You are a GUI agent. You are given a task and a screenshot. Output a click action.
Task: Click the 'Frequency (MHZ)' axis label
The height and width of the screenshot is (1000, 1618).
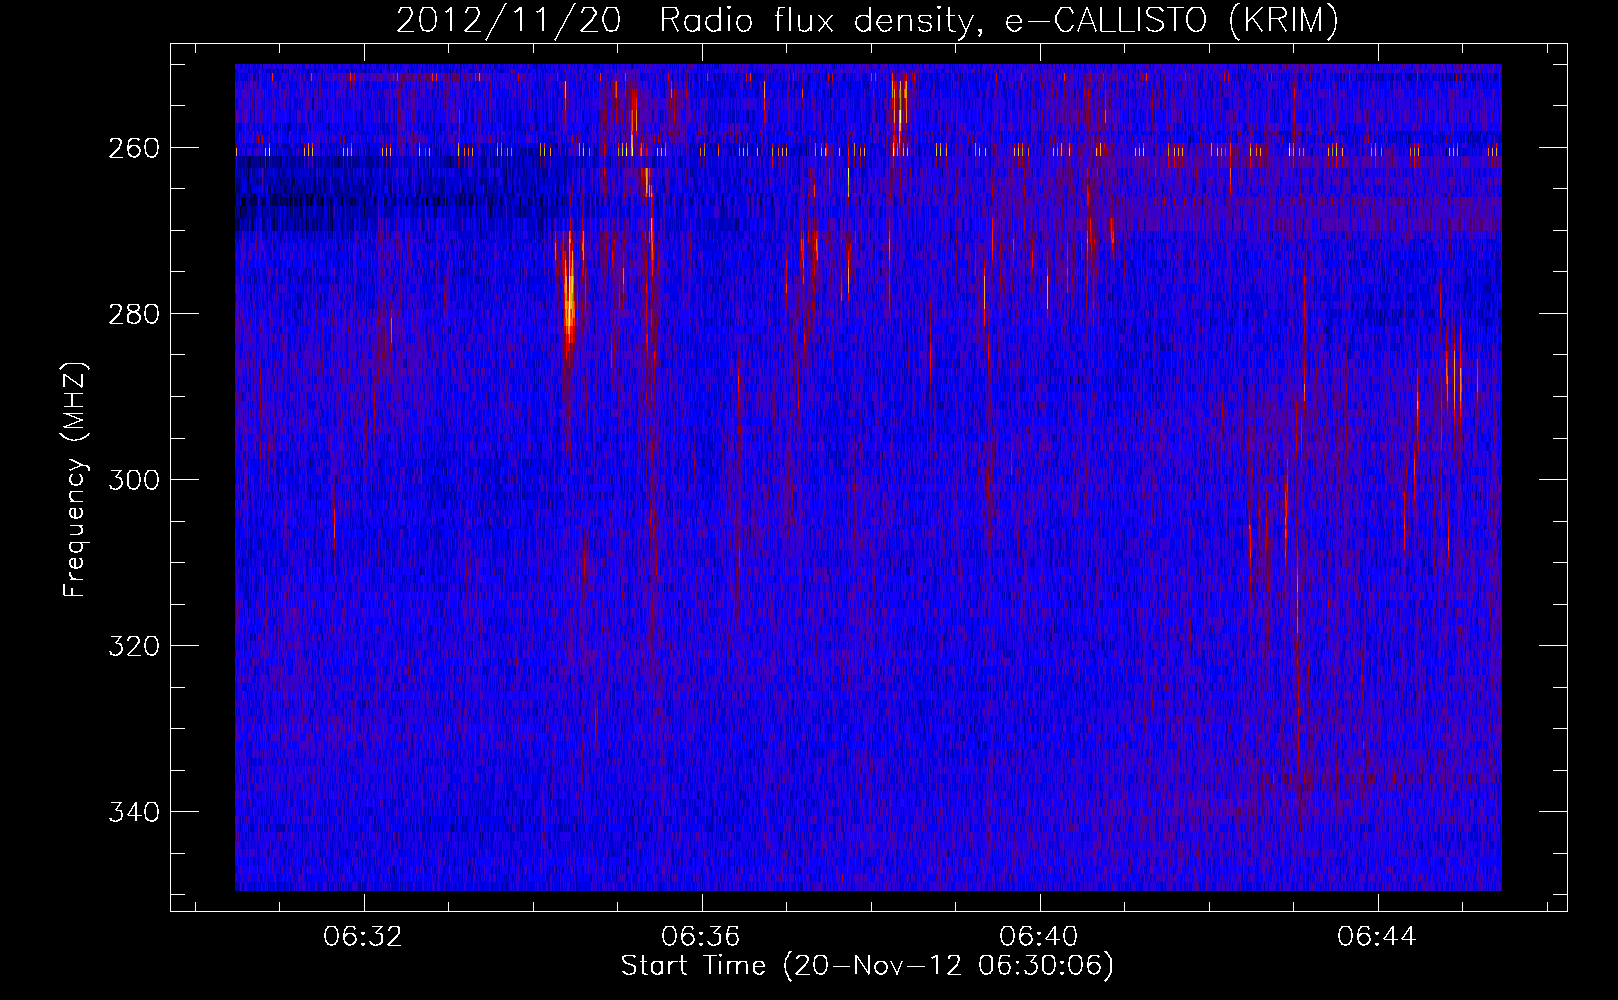pyautogui.click(x=75, y=480)
